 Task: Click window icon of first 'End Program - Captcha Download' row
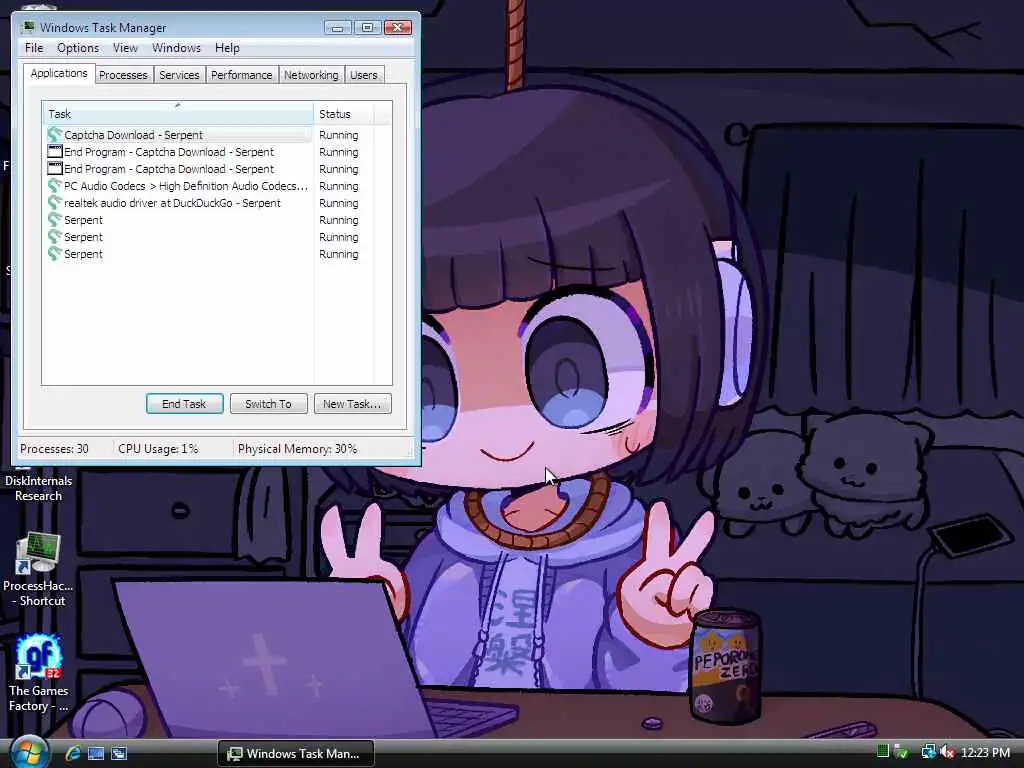pyautogui.click(x=55, y=152)
